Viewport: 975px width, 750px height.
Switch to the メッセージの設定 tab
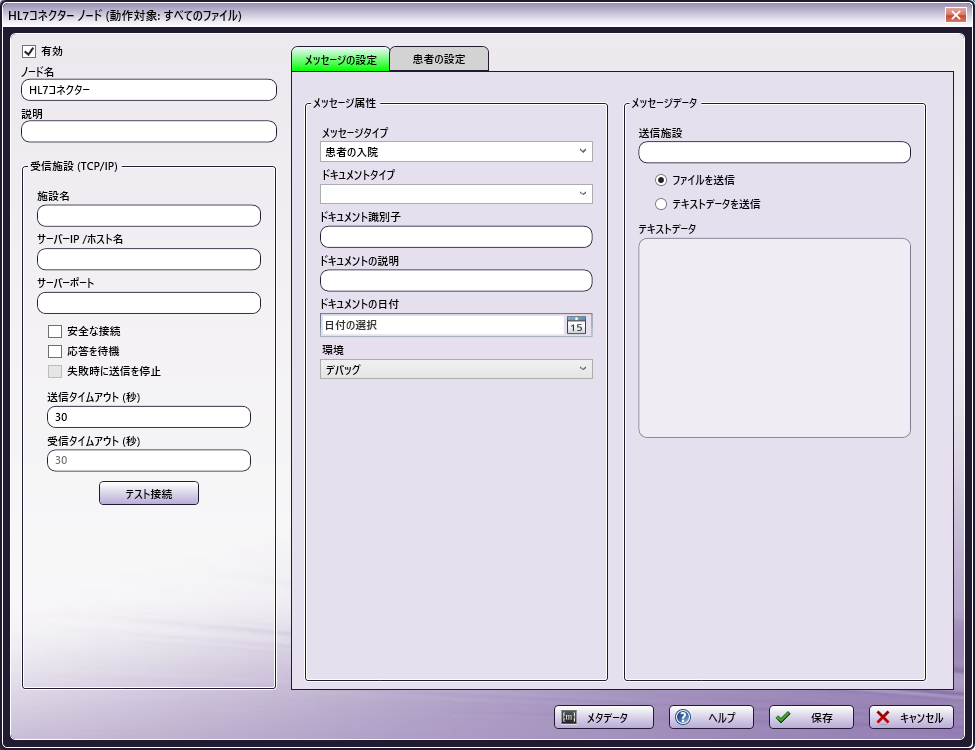coord(341,60)
